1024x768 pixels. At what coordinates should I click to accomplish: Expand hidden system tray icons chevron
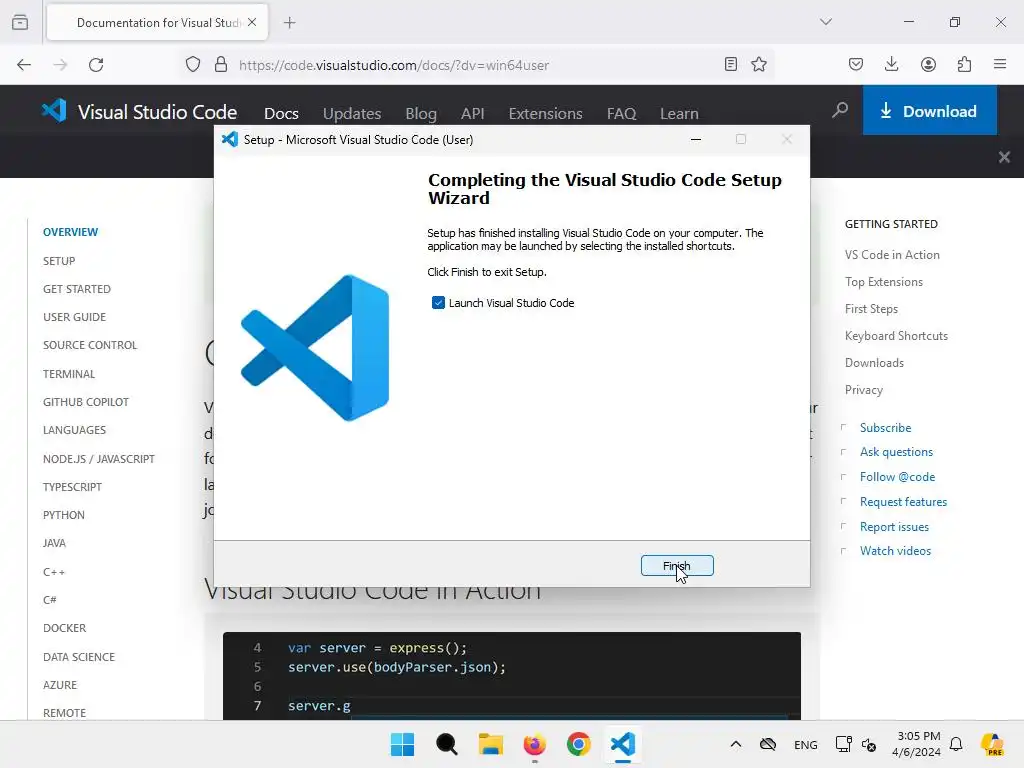tap(736, 744)
